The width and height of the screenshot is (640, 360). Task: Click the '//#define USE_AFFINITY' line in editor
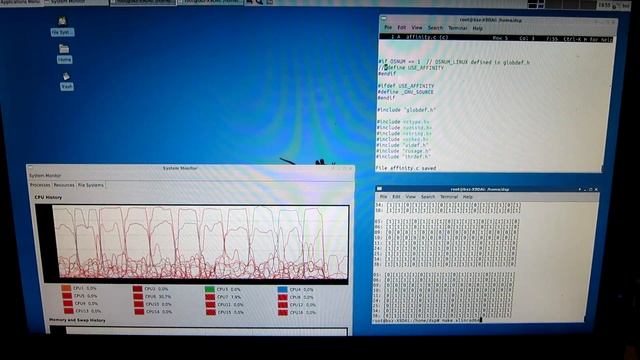[x=411, y=68]
